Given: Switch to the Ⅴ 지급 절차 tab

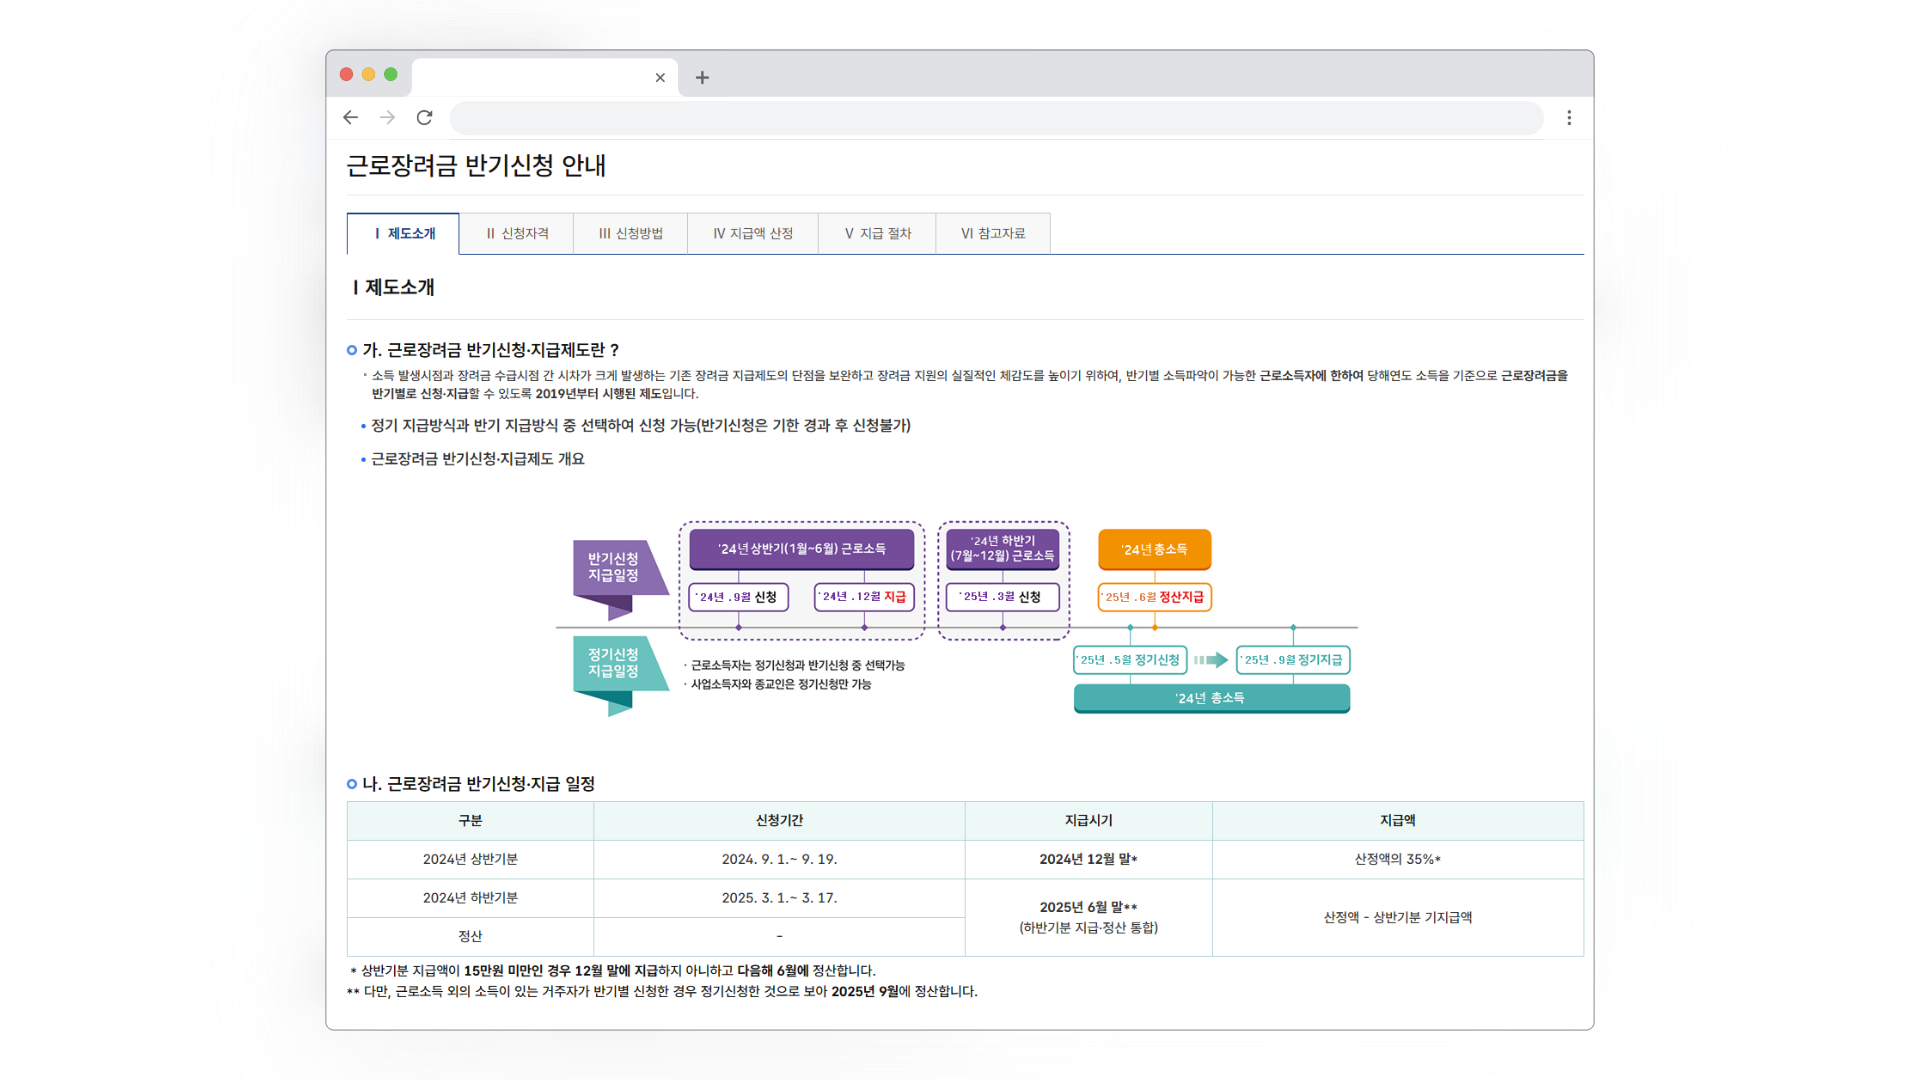Looking at the screenshot, I should pyautogui.click(x=877, y=234).
